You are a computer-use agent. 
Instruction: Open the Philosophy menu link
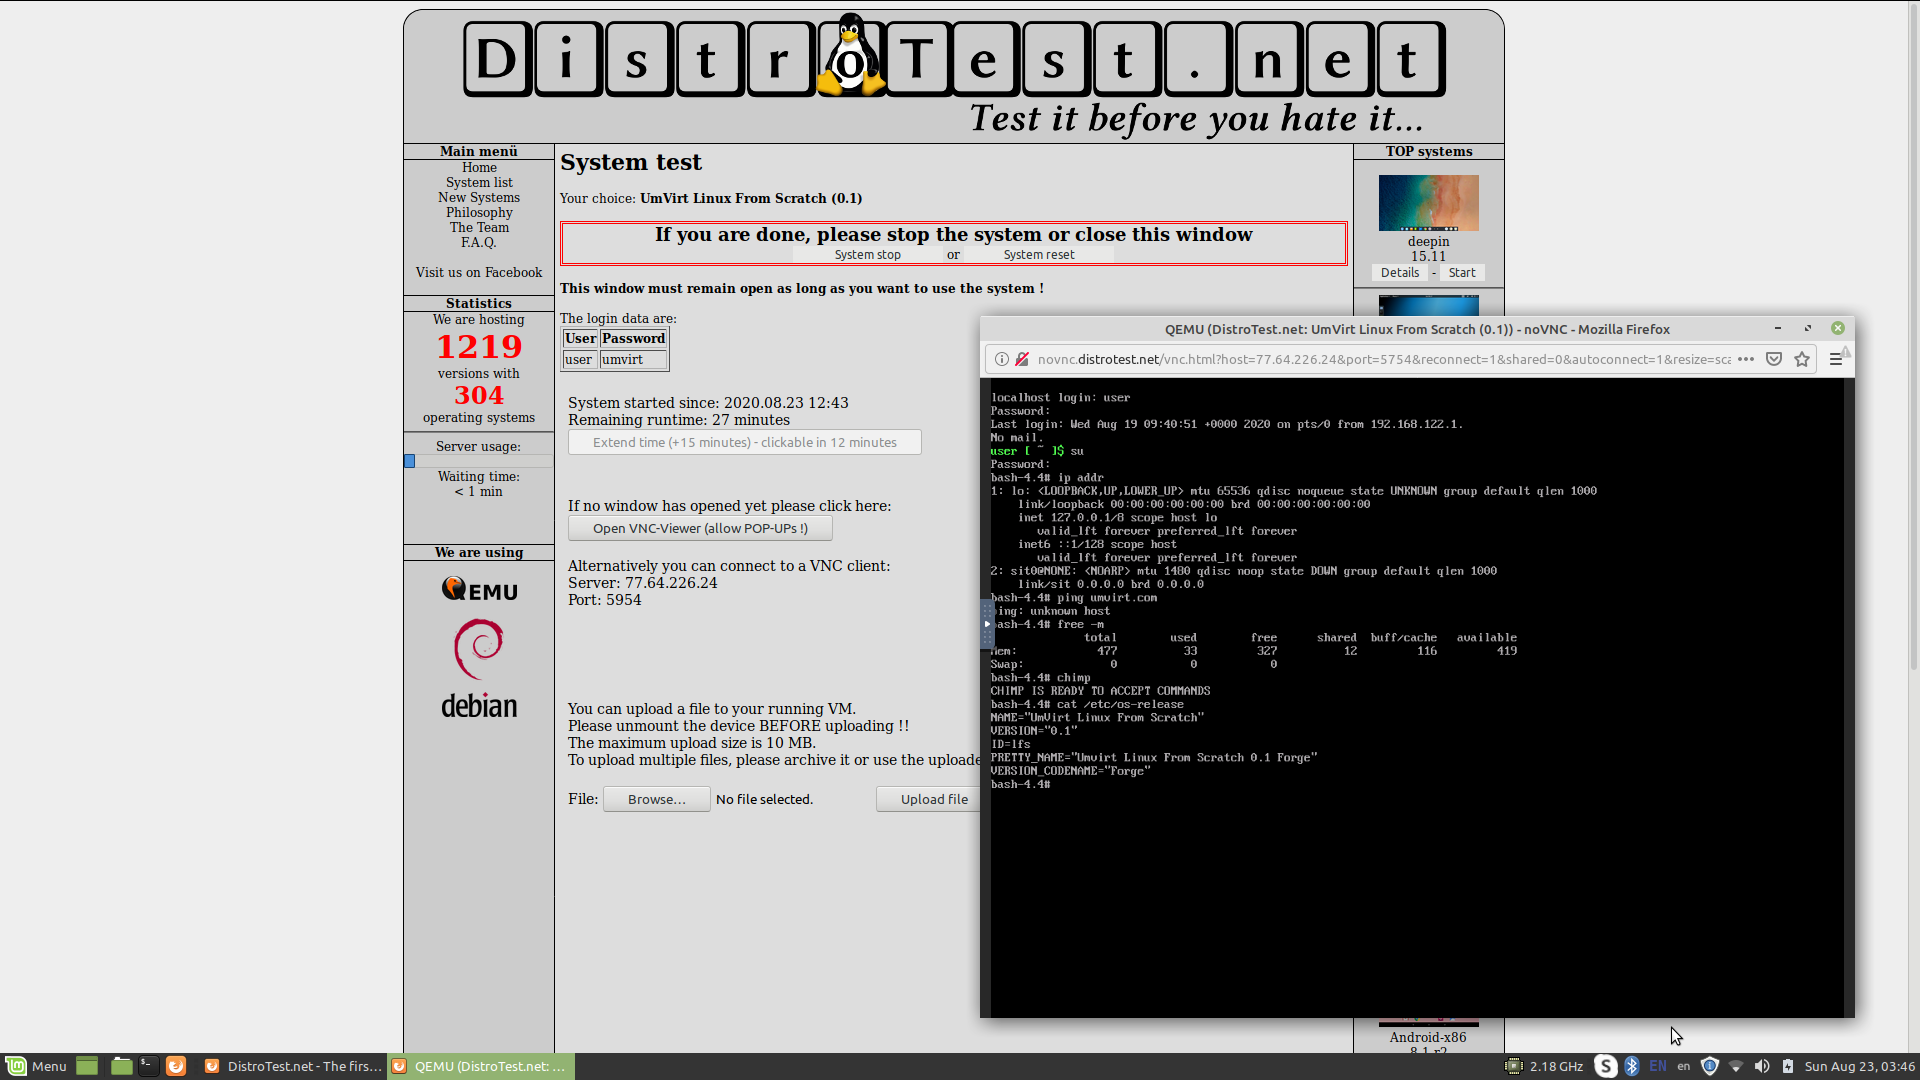(479, 212)
